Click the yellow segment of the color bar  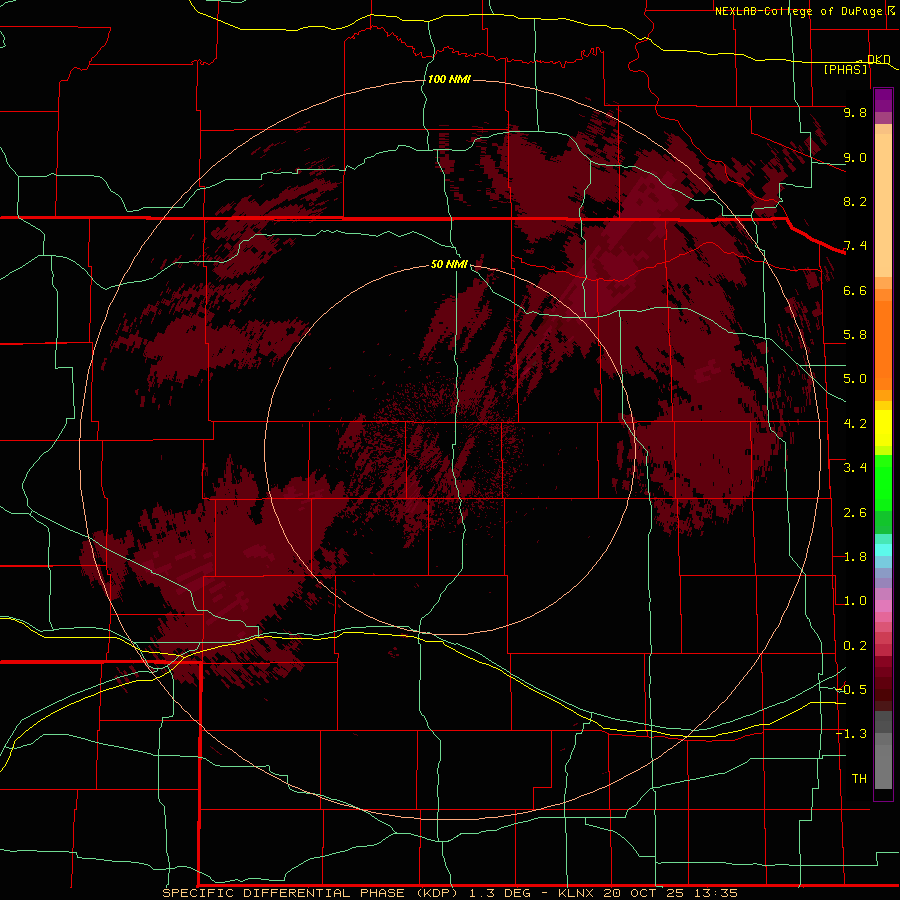point(883,428)
